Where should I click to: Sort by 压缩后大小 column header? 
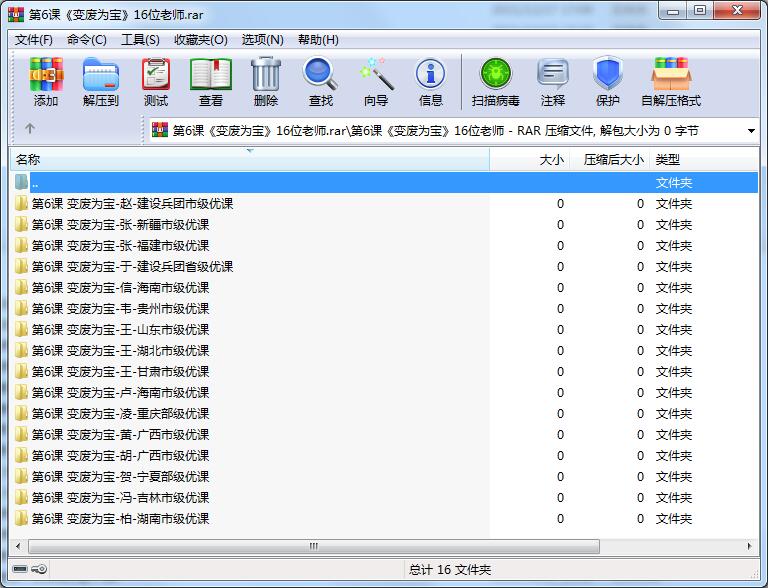click(x=610, y=159)
